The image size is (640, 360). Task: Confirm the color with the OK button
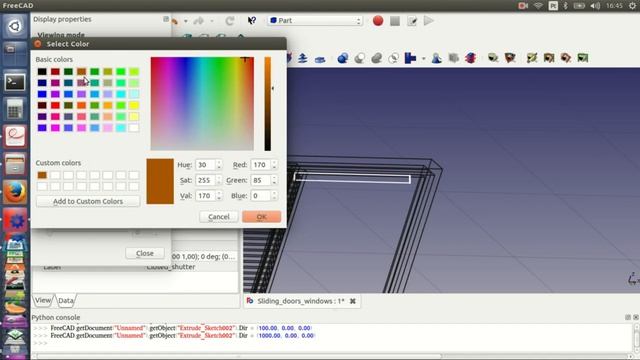(x=262, y=217)
